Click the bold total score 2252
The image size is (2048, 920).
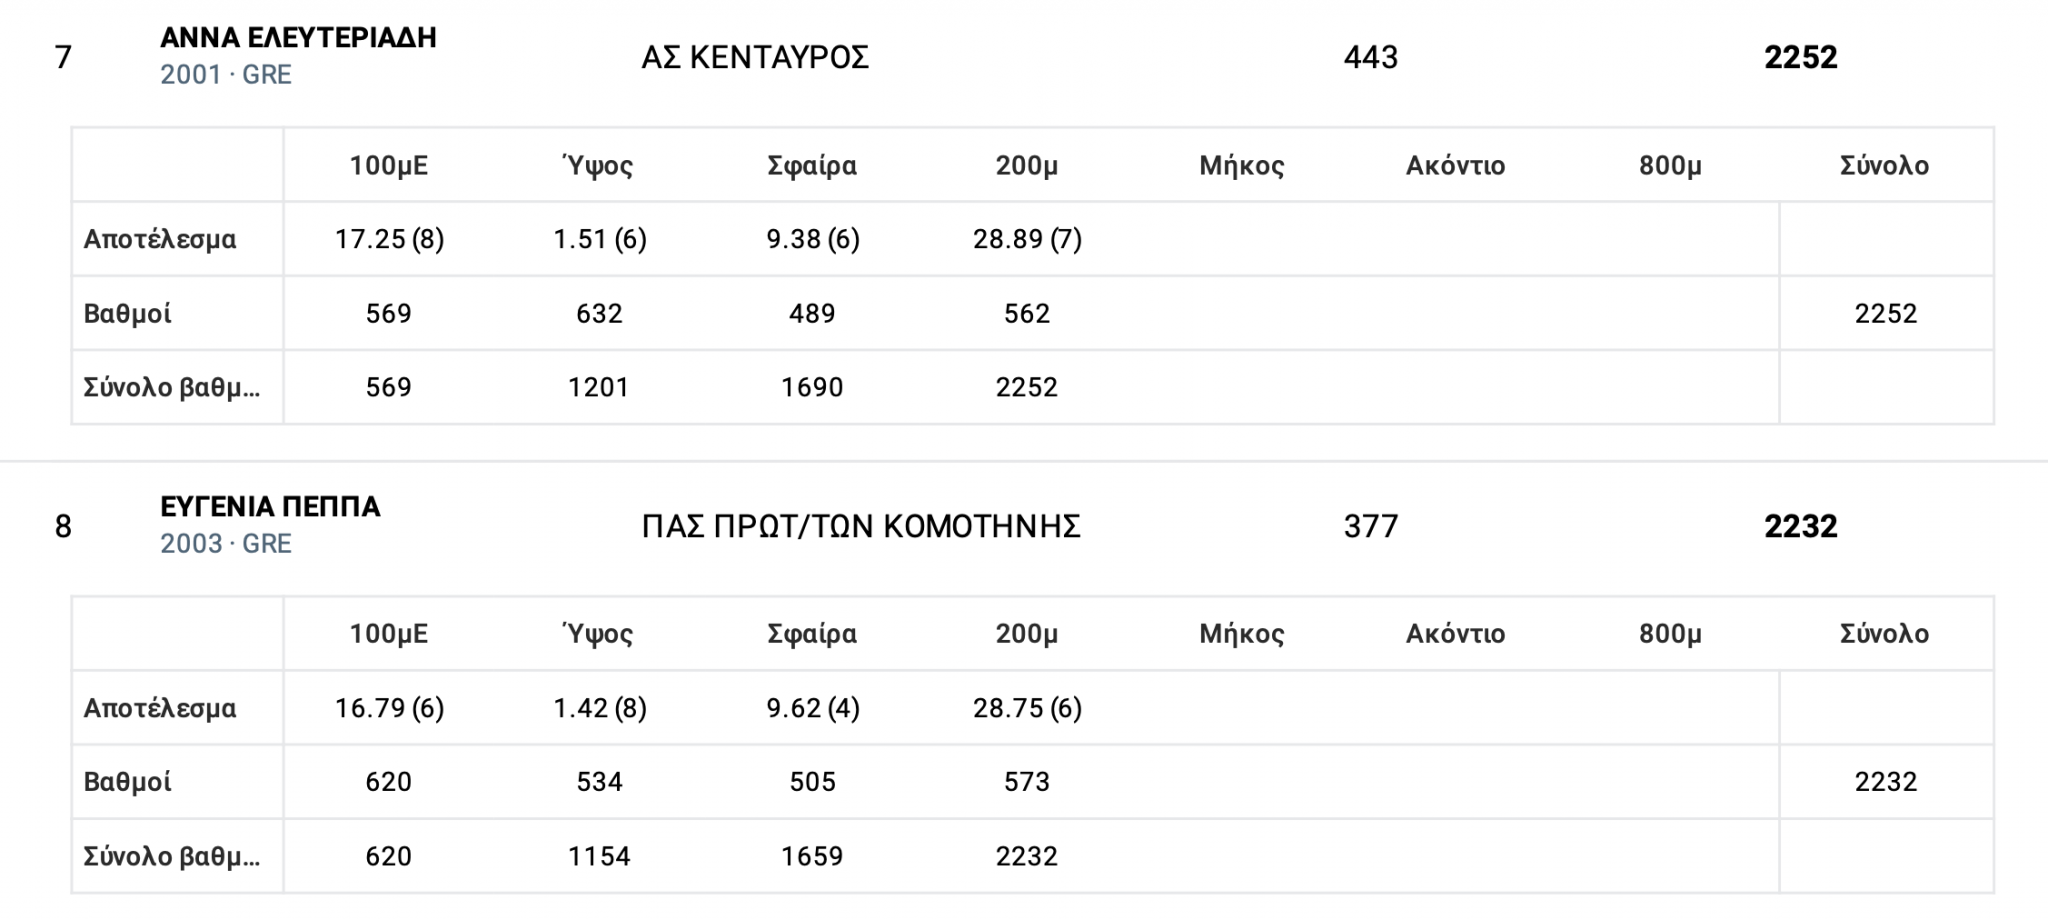coord(1800,58)
